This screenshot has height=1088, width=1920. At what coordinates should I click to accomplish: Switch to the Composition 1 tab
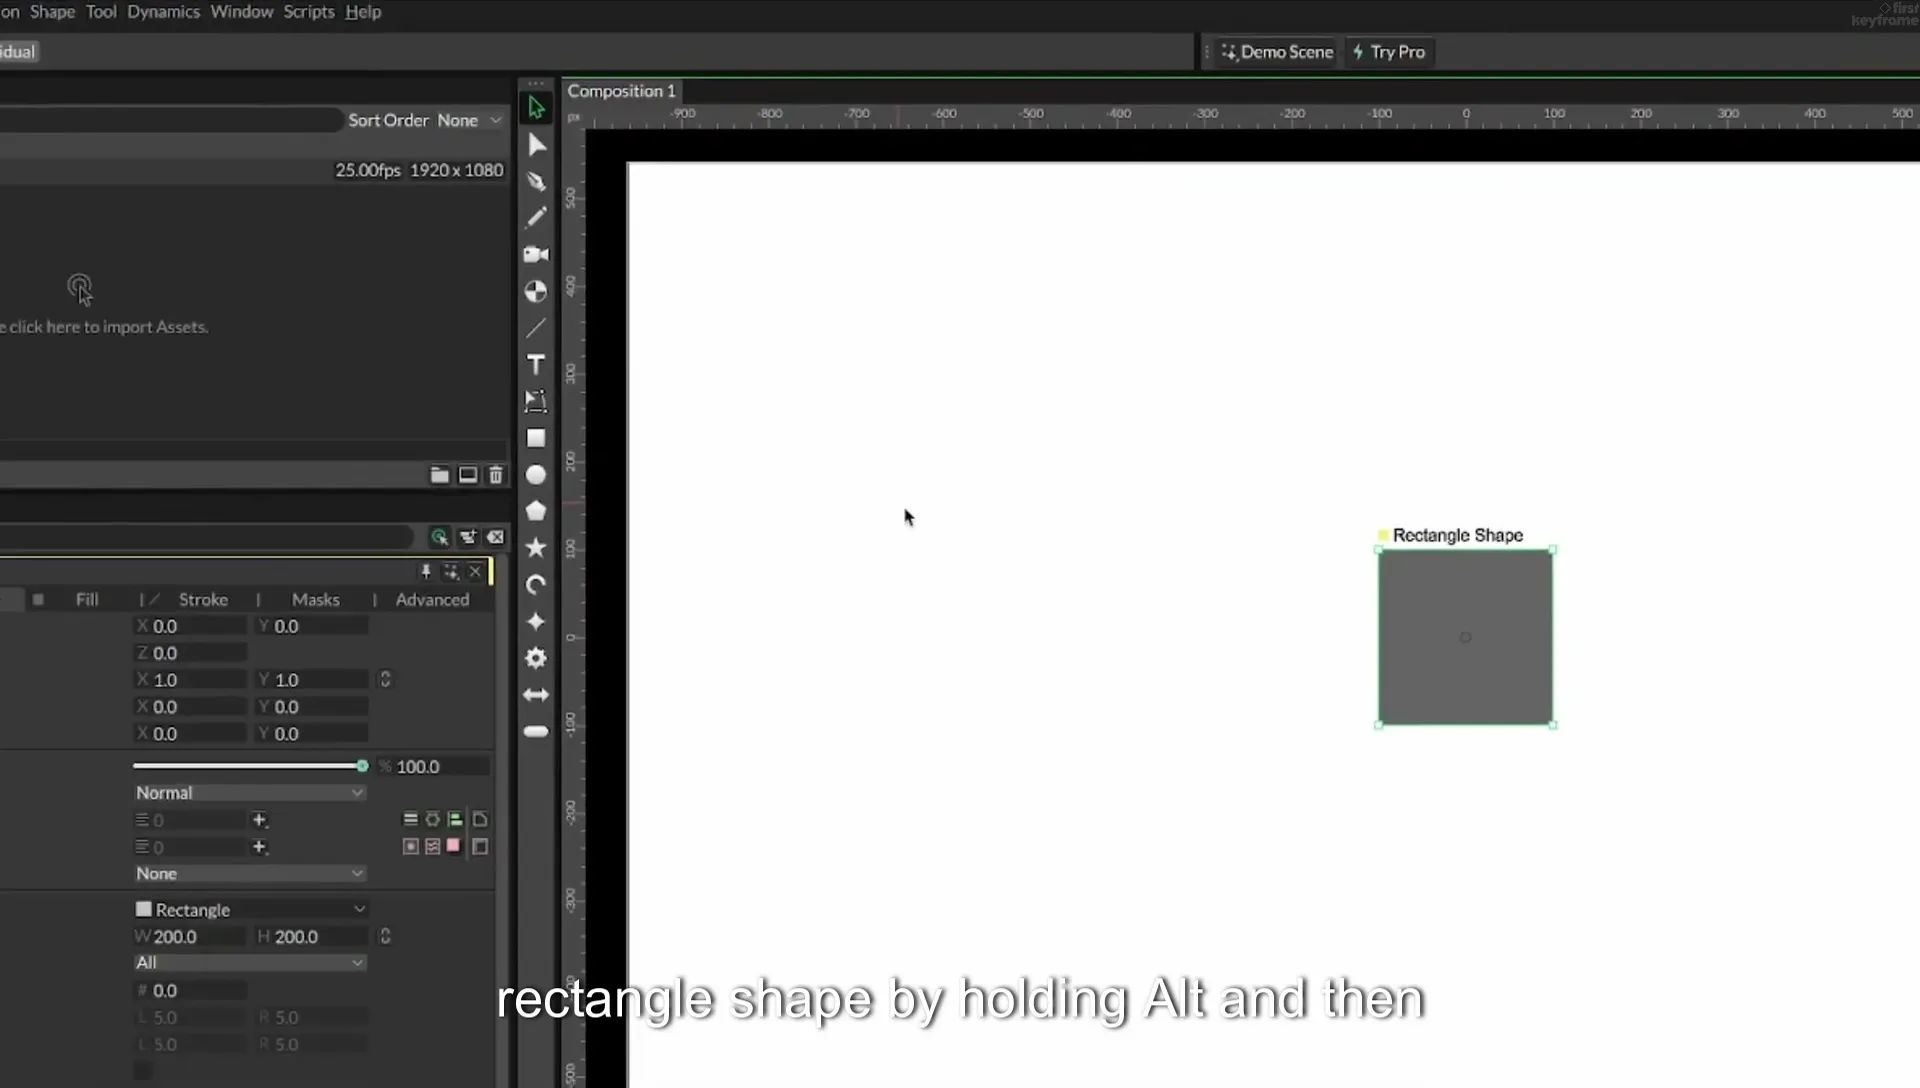[x=621, y=91]
